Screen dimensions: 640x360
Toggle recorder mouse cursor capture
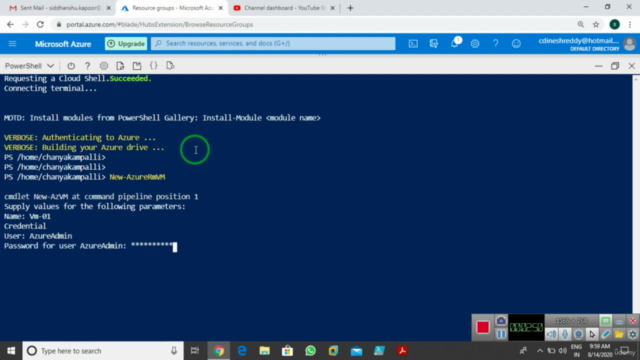point(592,334)
